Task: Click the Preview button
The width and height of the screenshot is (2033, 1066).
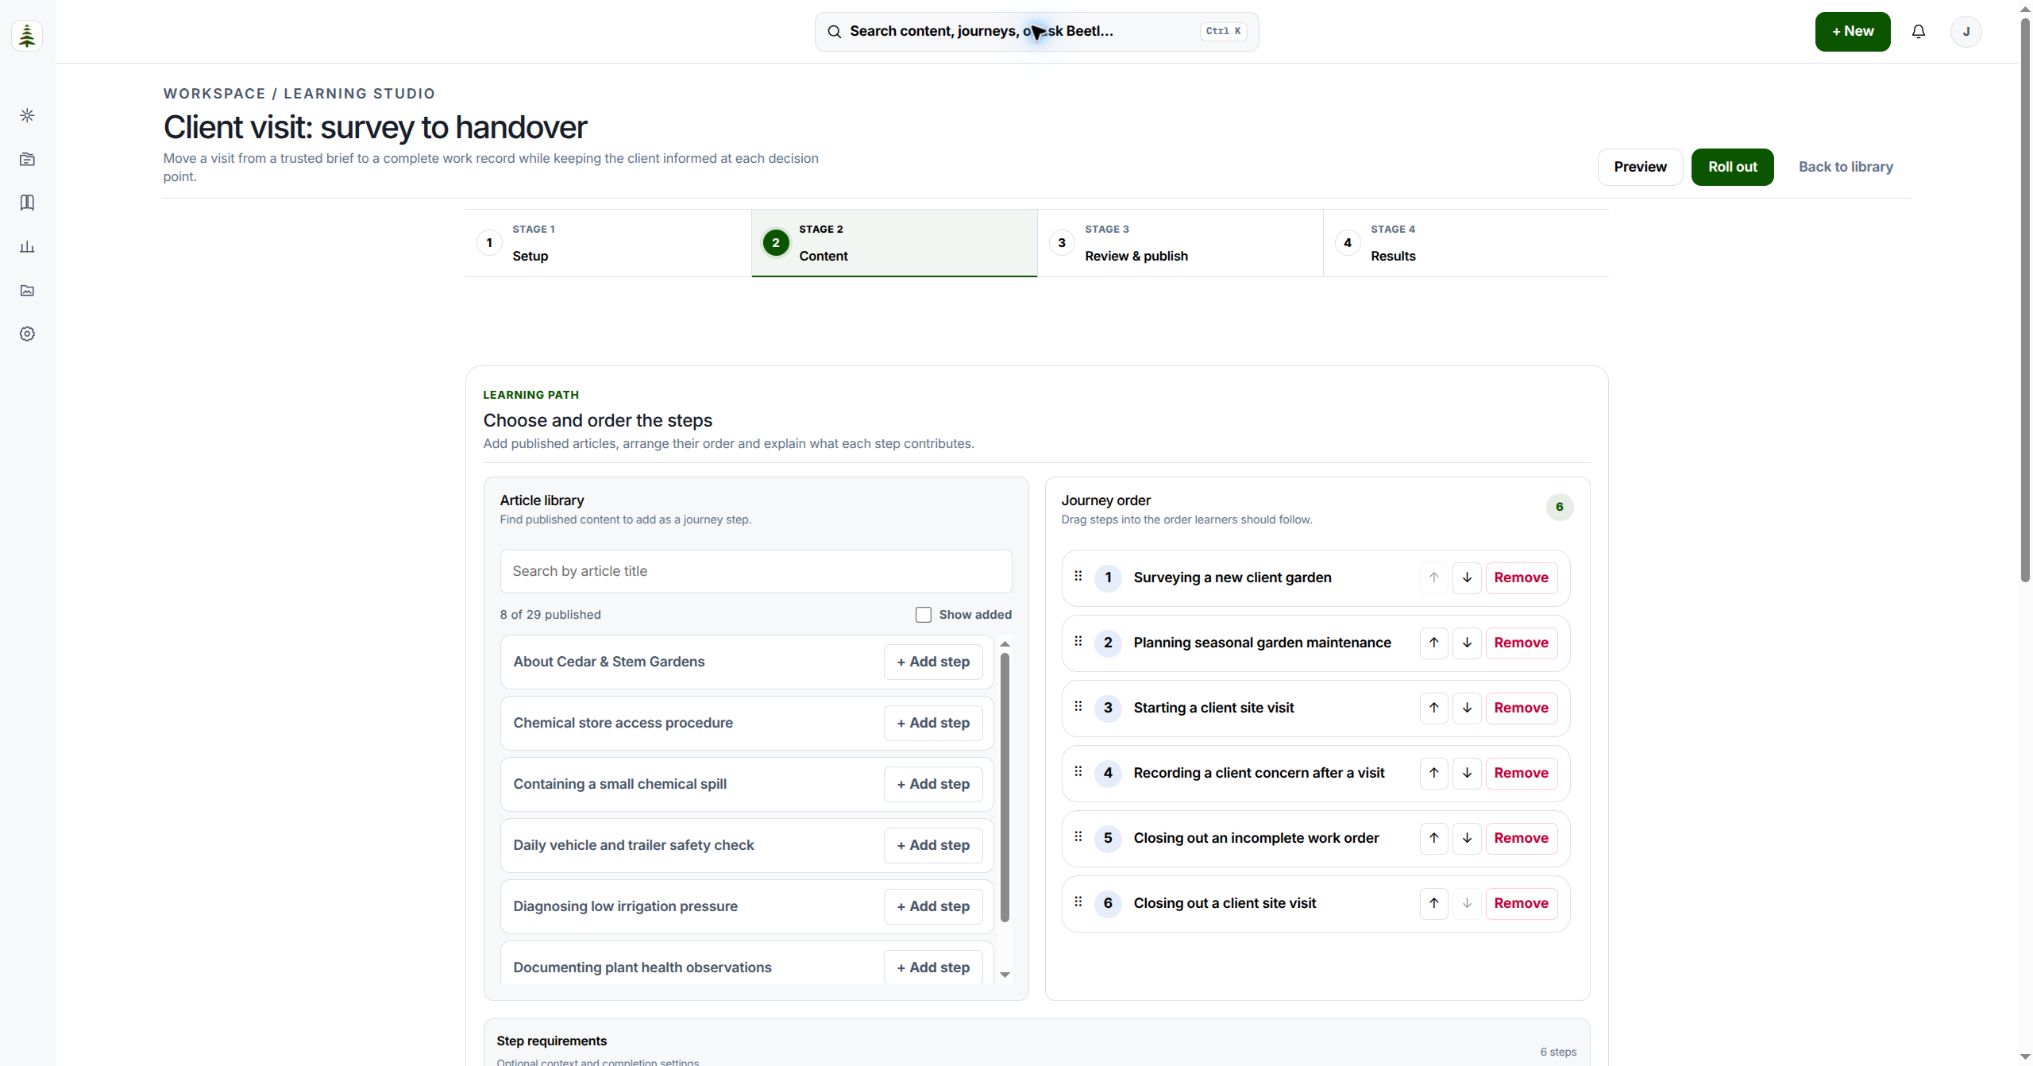Action: (1640, 167)
